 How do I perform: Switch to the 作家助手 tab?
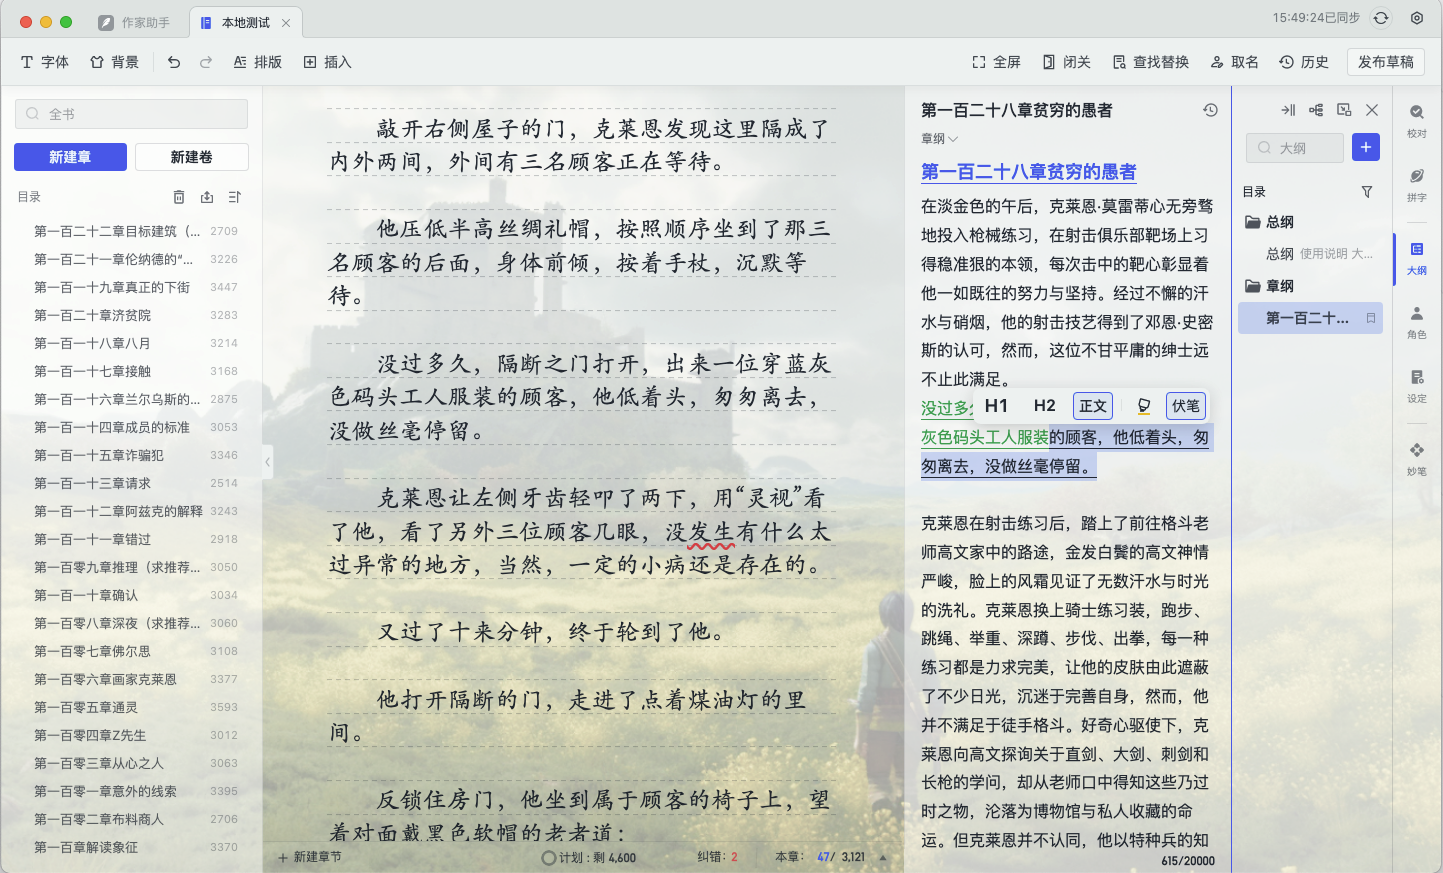[x=135, y=22]
